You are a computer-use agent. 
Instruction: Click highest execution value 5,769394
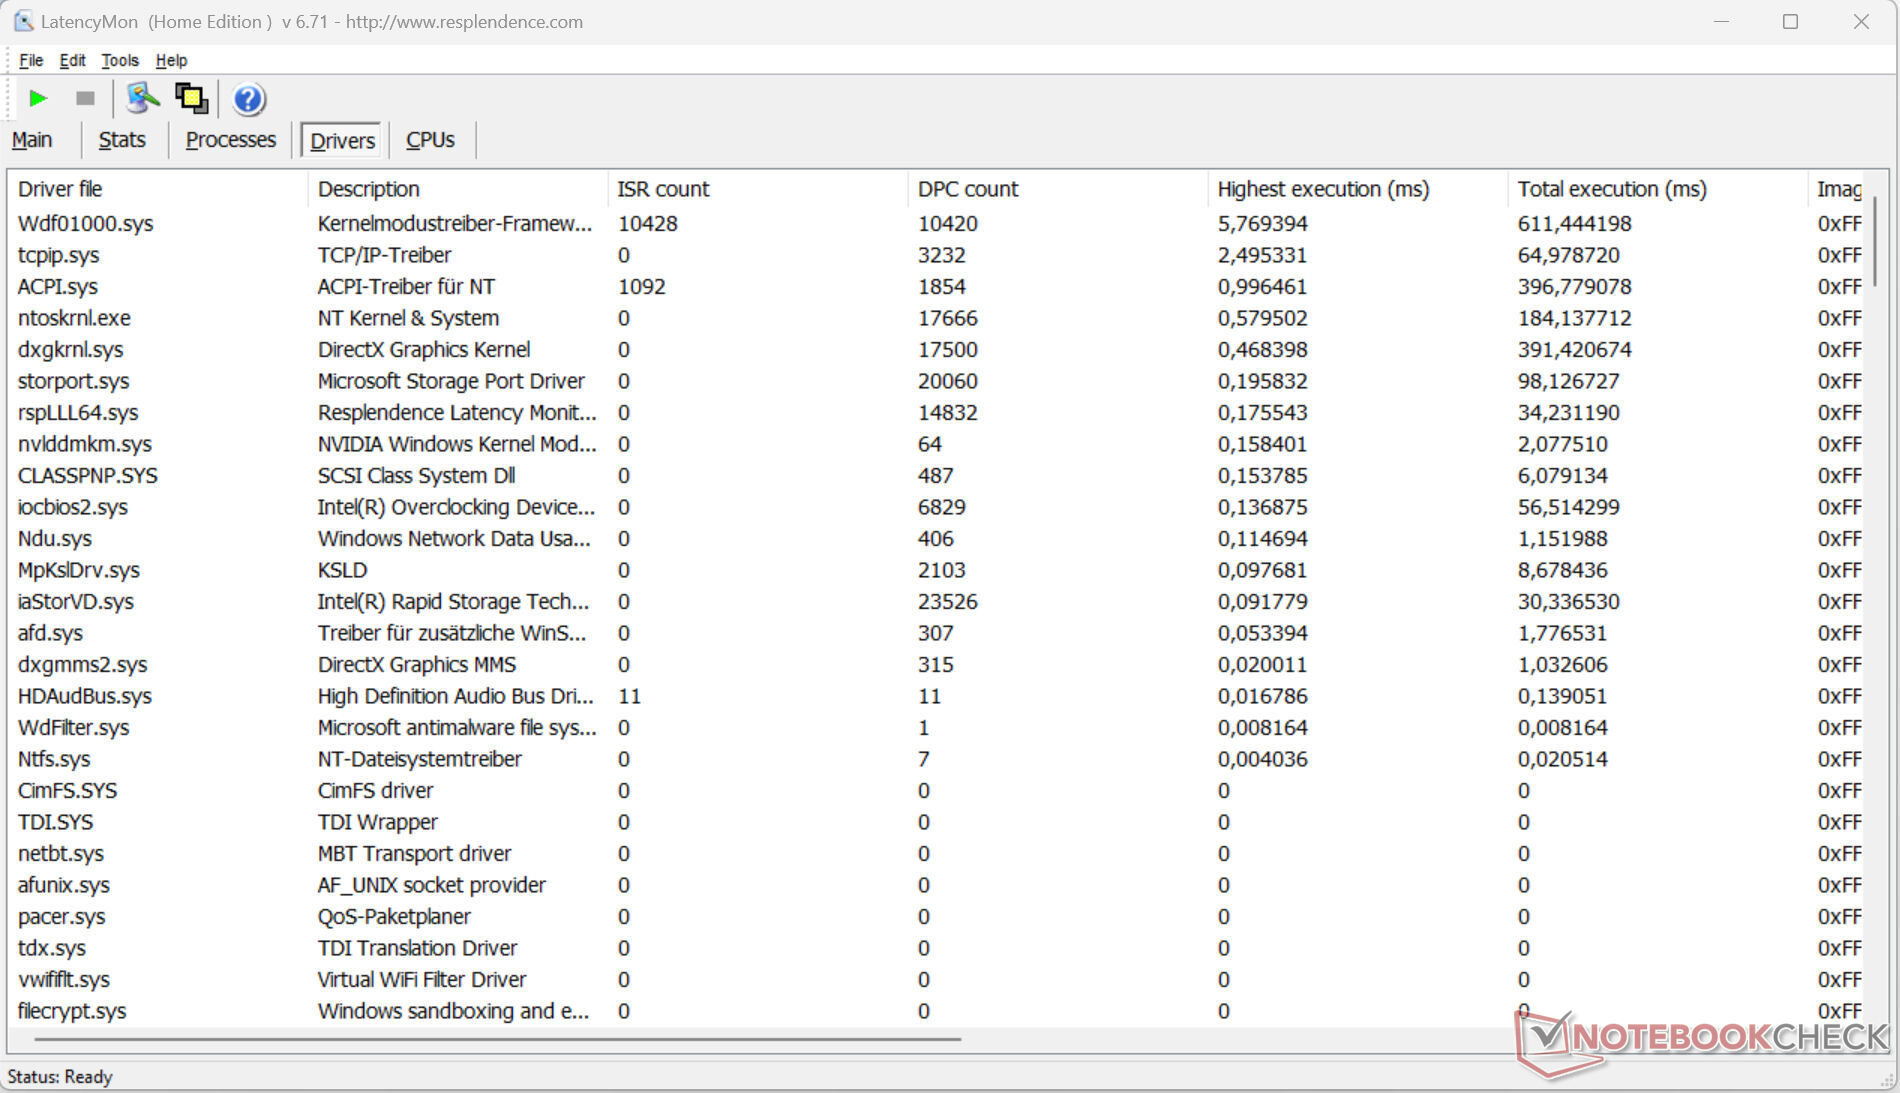click(x=1262, y=224)
